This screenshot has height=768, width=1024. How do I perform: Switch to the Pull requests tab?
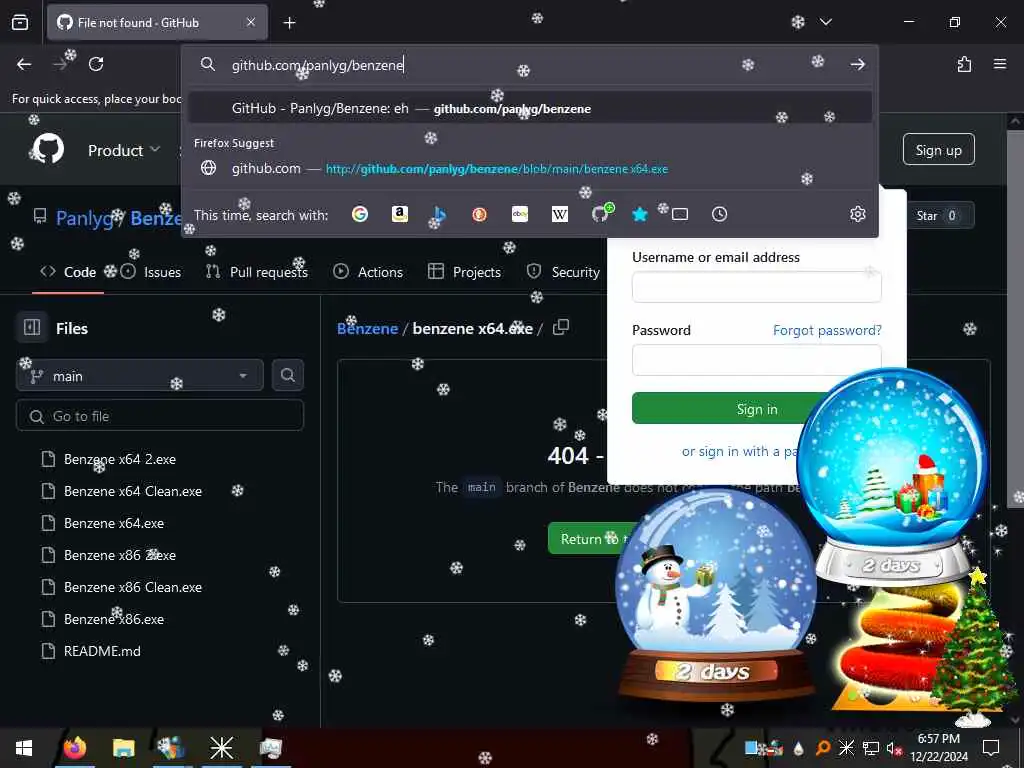[x=257, y=272]
